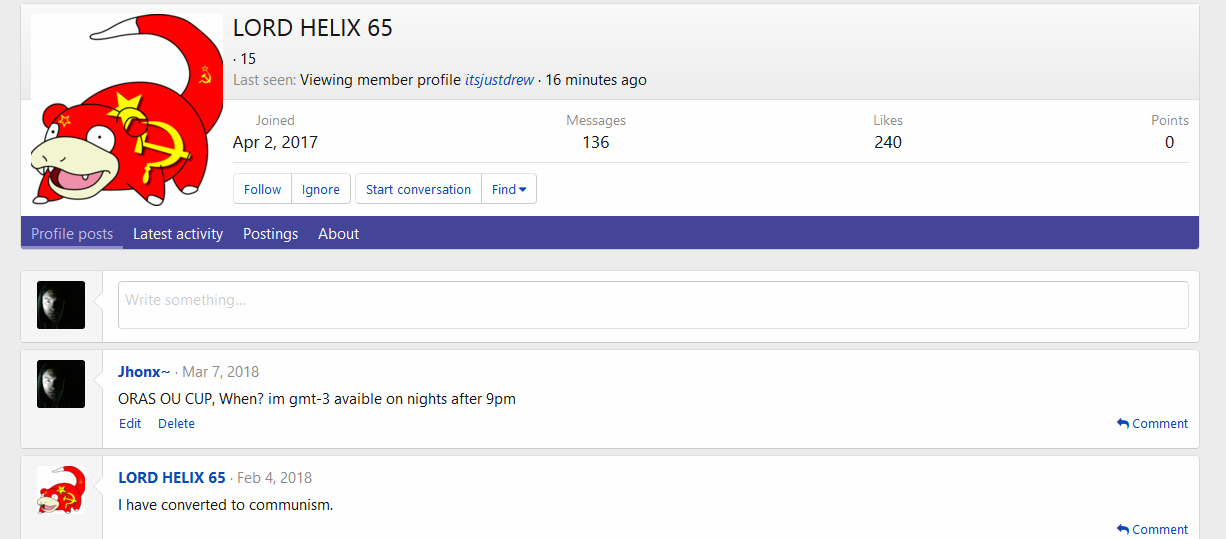Click the Ignore button
The image size is (1226, 539).
(321, 189)
